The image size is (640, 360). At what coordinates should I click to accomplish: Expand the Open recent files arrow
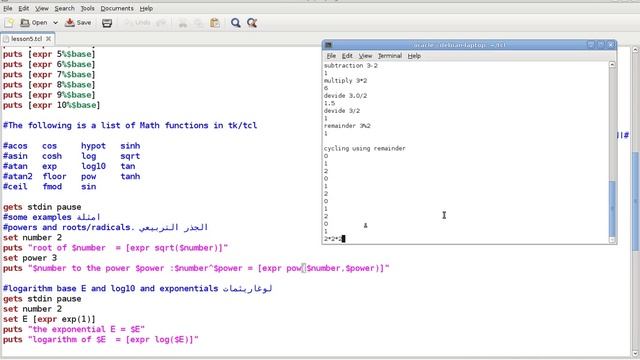click(55, 23)
